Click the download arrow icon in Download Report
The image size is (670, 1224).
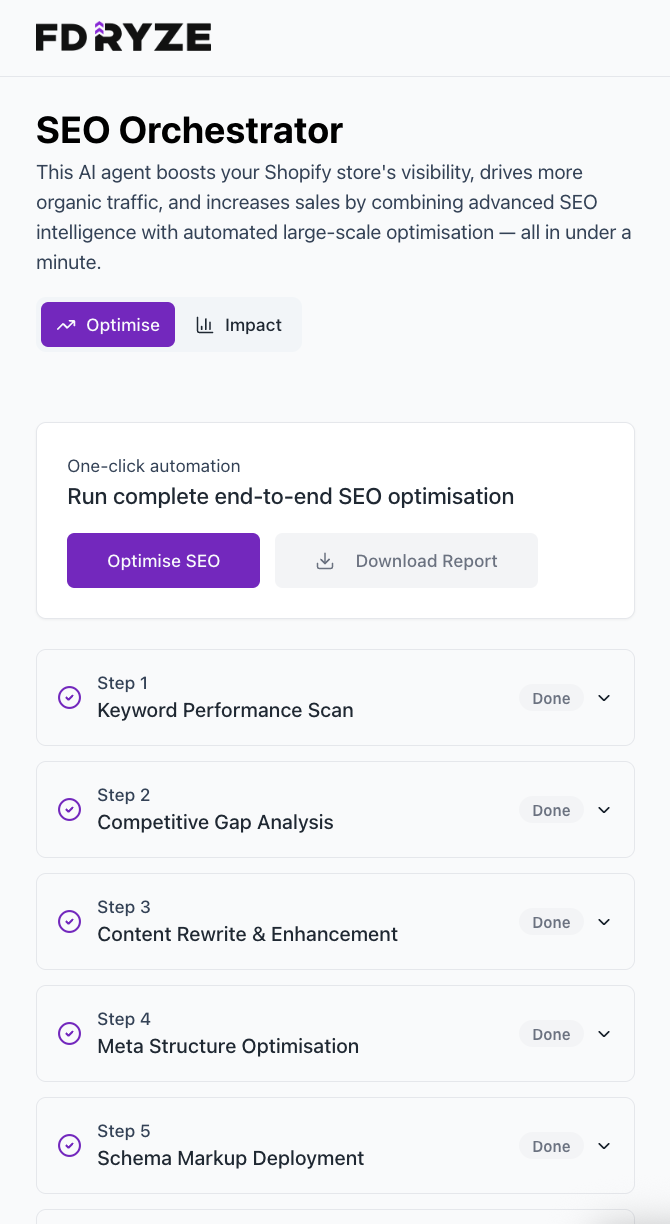325,561
